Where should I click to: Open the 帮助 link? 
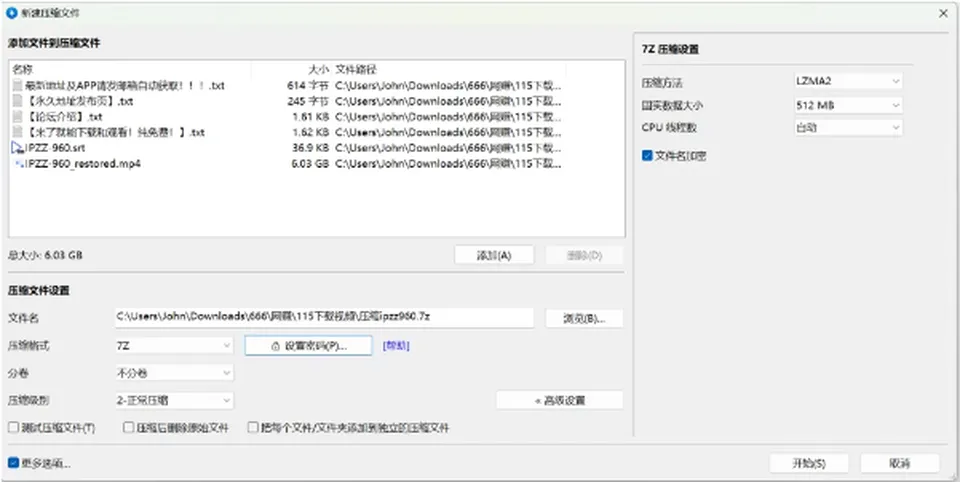(396, 346)
